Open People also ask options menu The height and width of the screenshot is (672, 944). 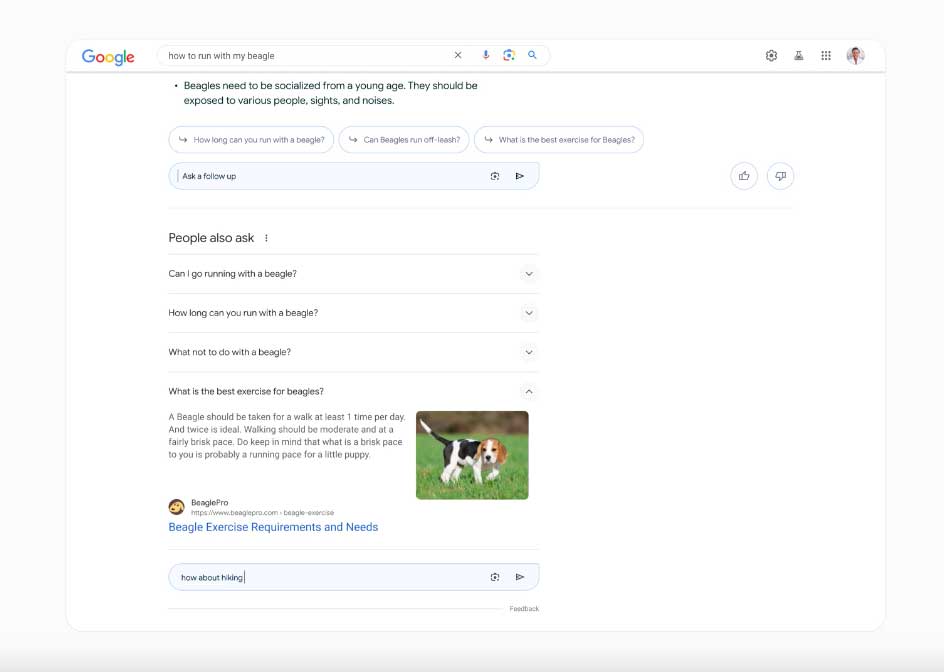[x=266, y=238]
